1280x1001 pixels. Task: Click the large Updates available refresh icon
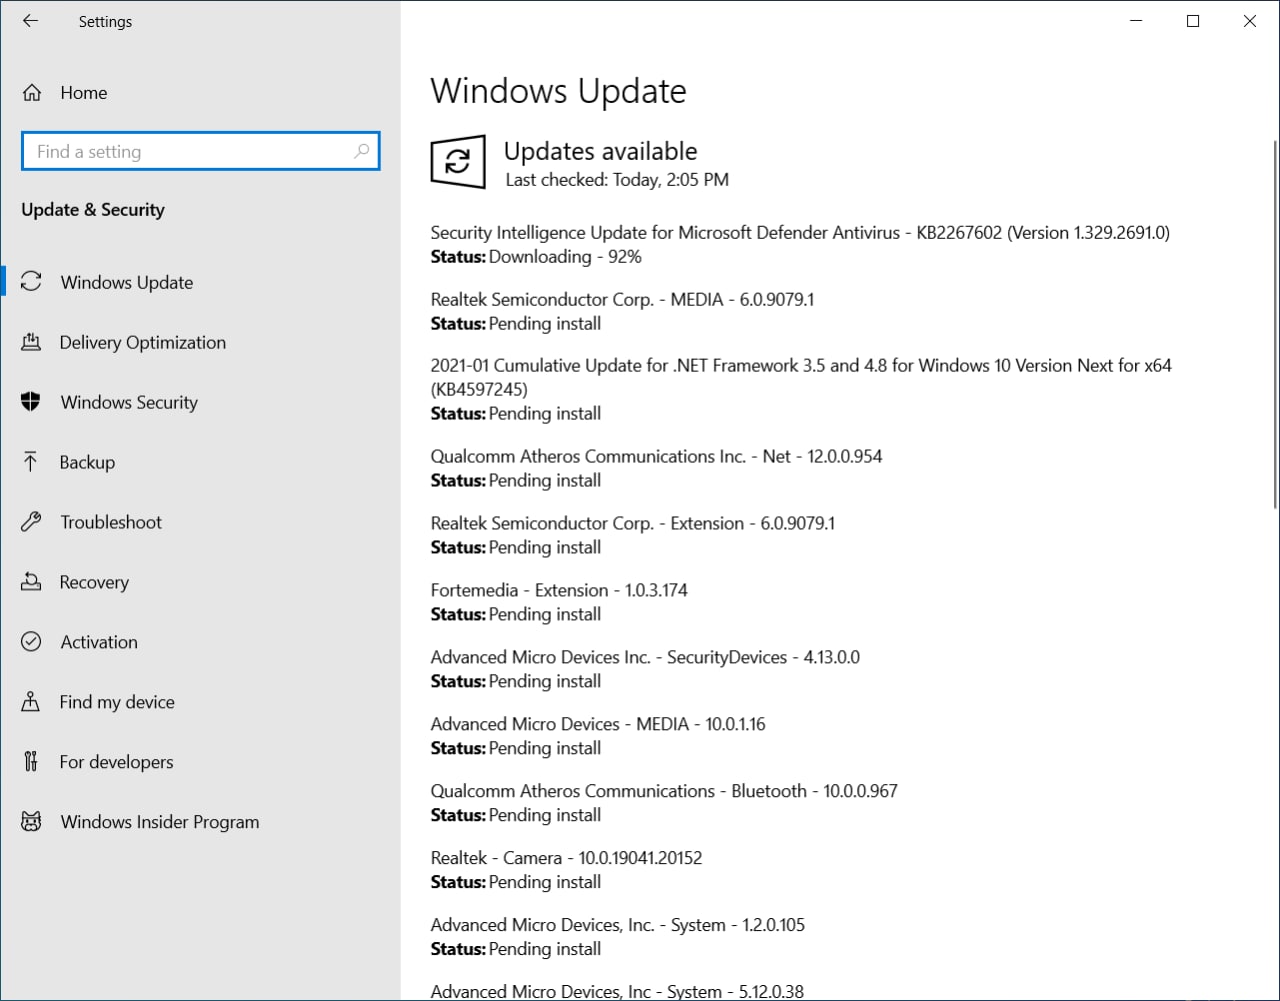click(458, 161)
